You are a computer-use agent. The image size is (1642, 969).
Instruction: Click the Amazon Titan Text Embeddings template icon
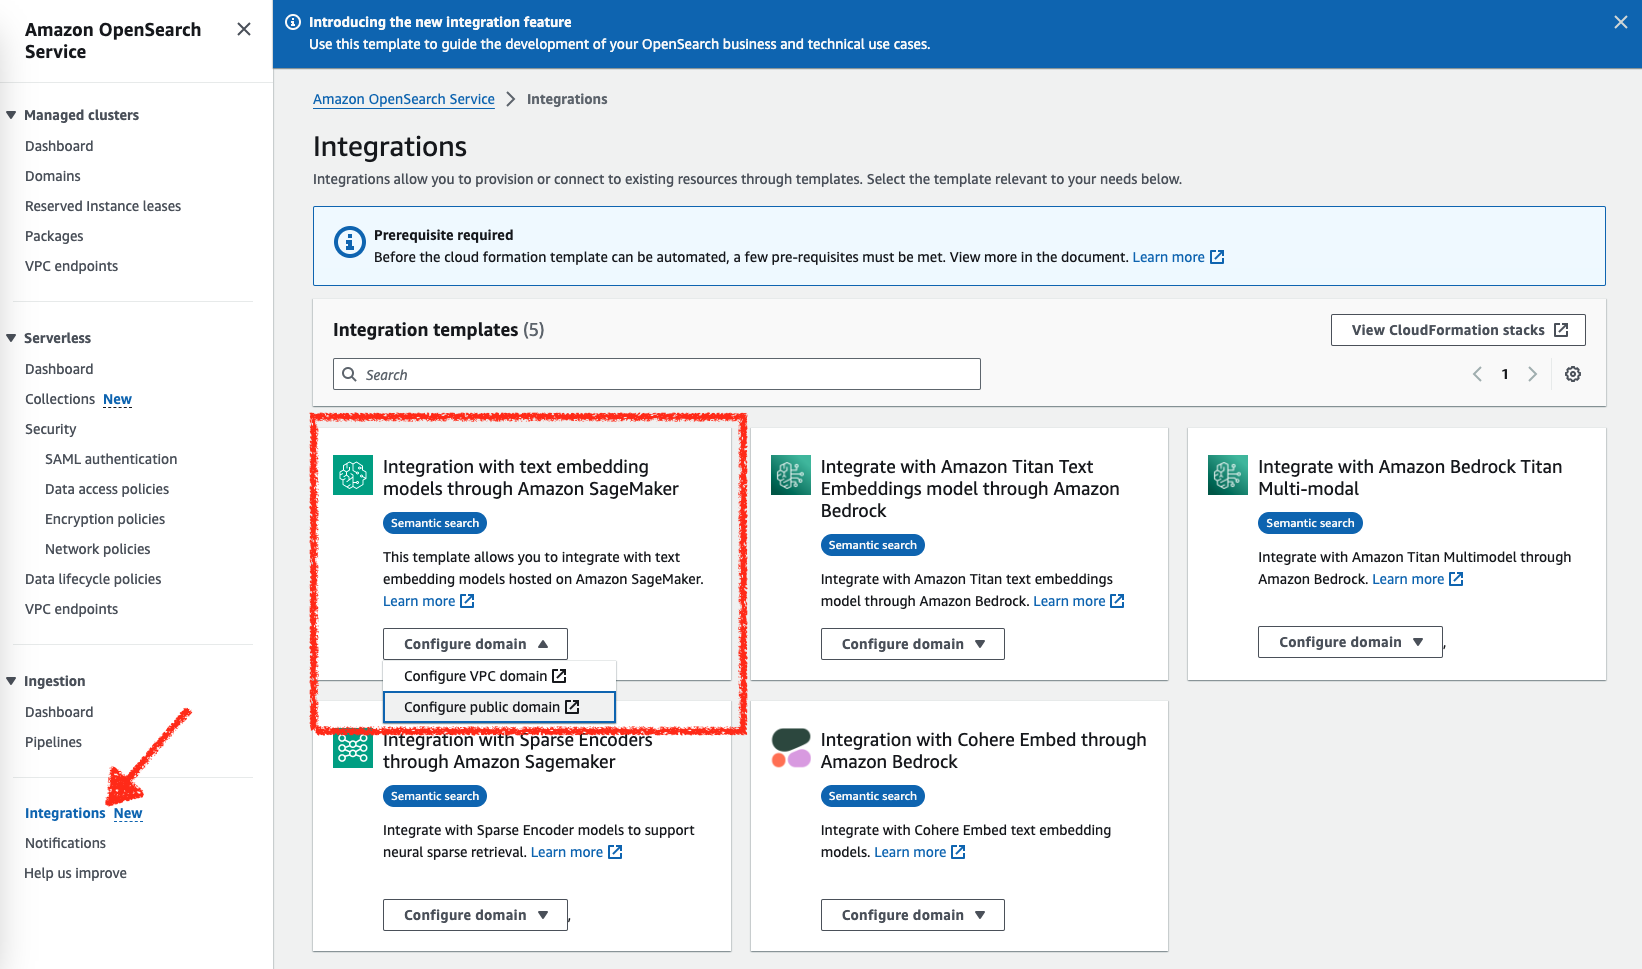click(x=790, y=475)
